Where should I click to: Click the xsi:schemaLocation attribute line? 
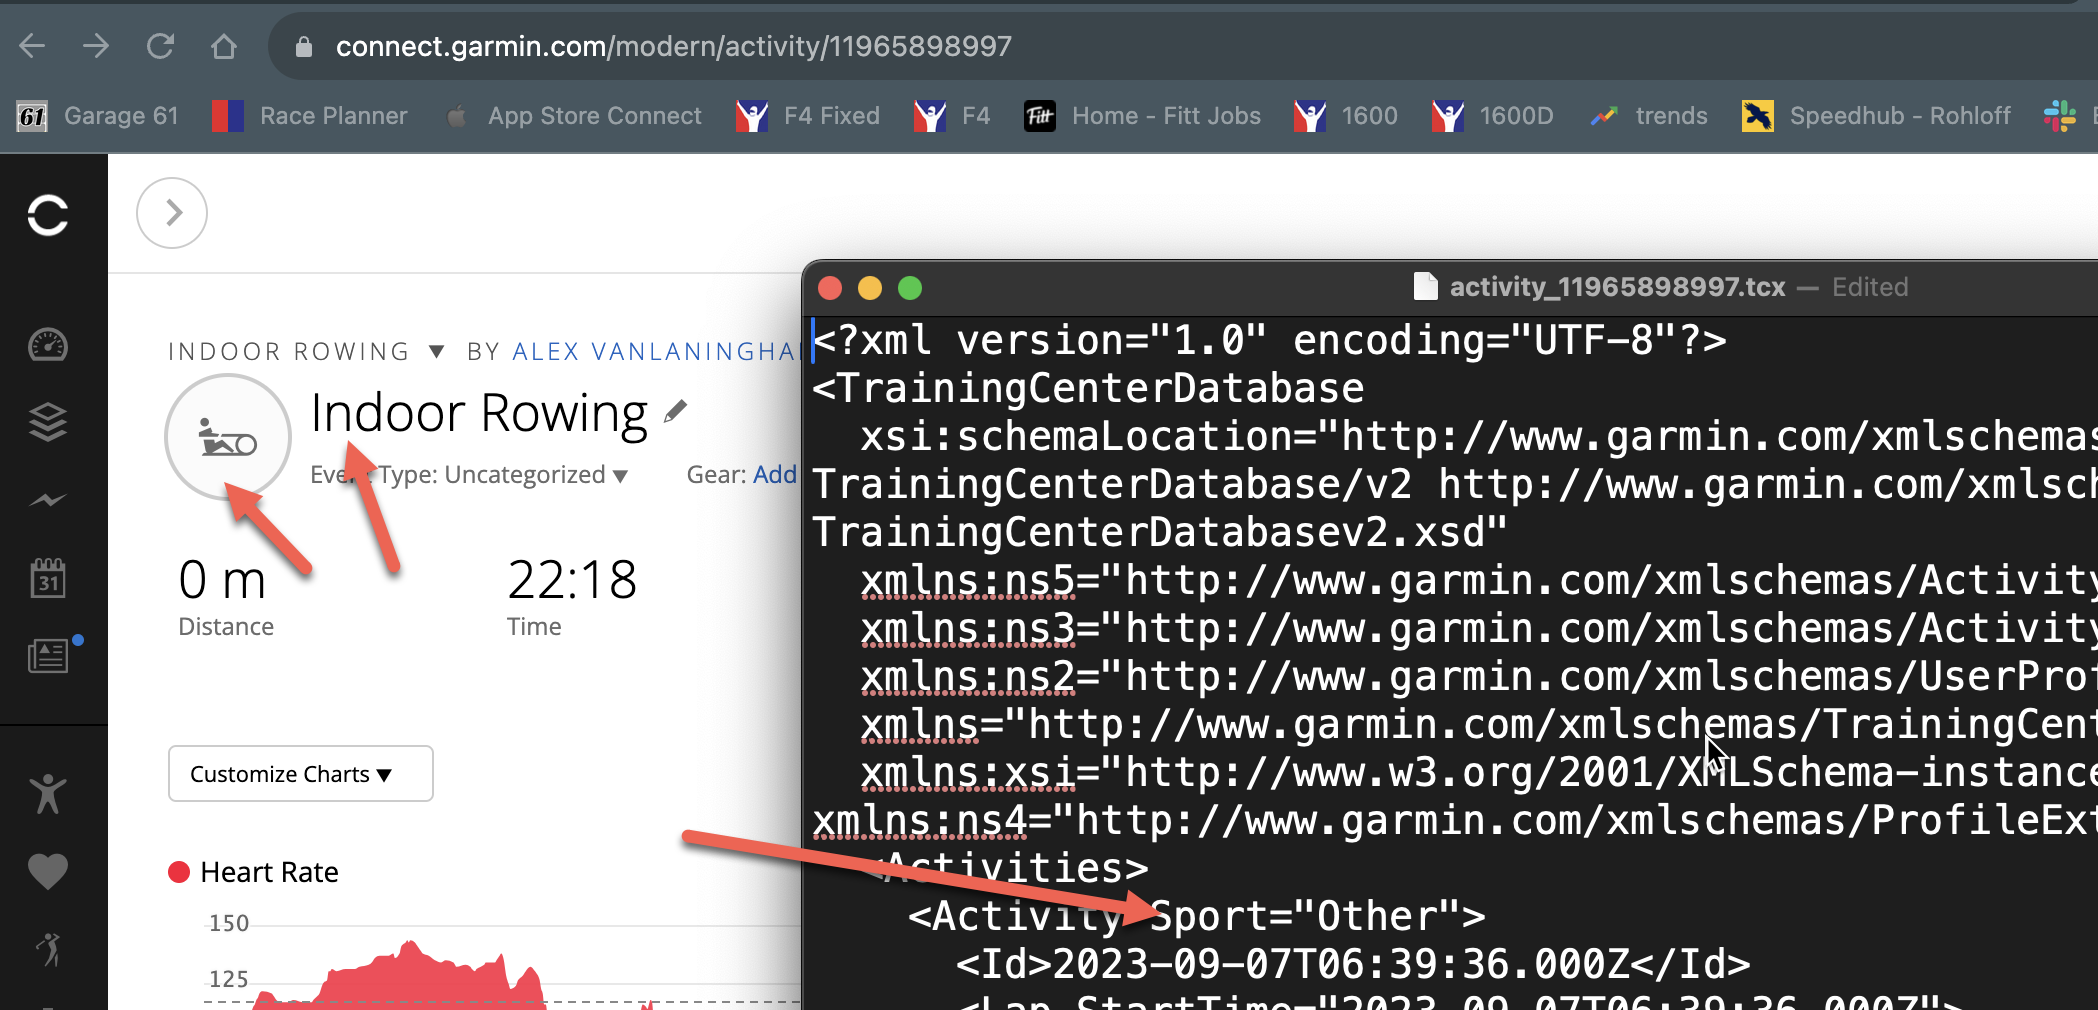pos(1478,436)
